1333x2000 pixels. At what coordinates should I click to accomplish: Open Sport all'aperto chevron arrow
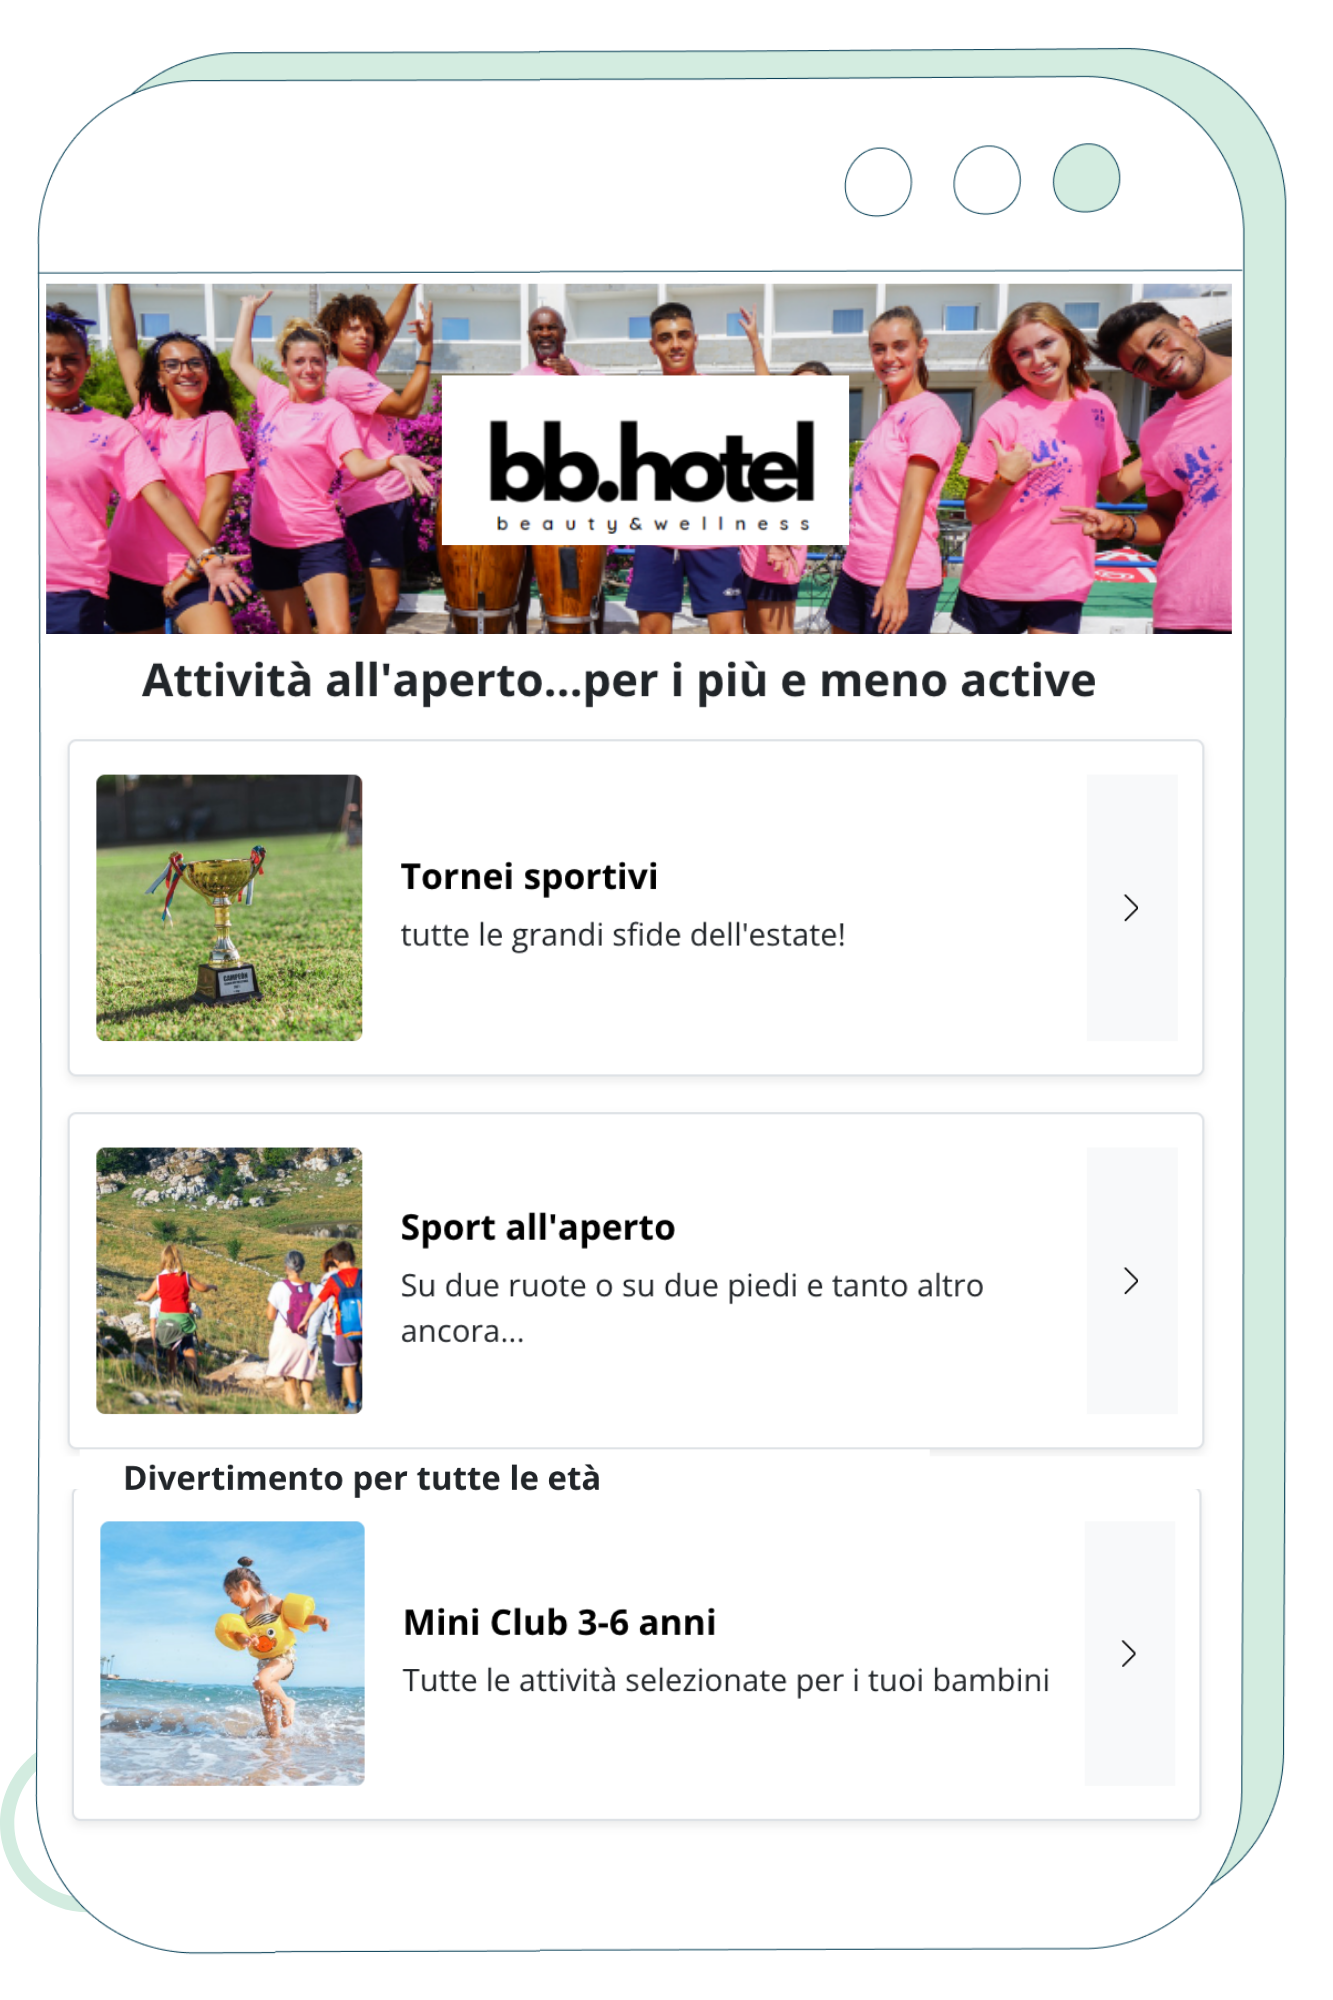tap(1131, 1280)
